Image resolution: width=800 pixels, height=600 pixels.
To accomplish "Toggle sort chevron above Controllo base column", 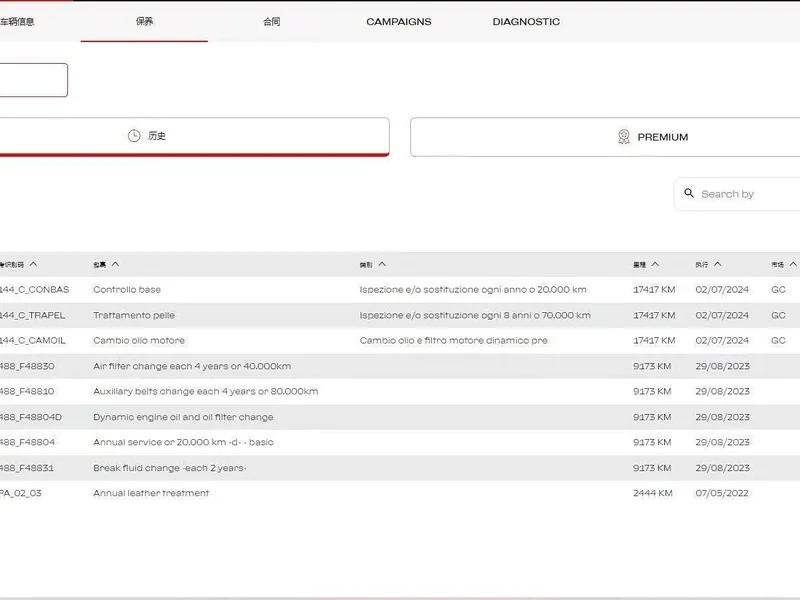I will 115,264.
